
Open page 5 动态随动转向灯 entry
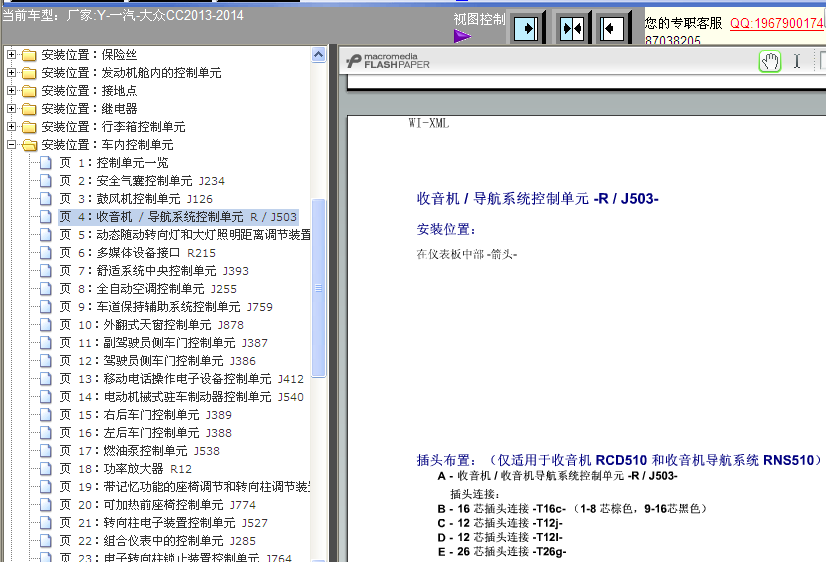pyautogui.click(x=185, y=234)
